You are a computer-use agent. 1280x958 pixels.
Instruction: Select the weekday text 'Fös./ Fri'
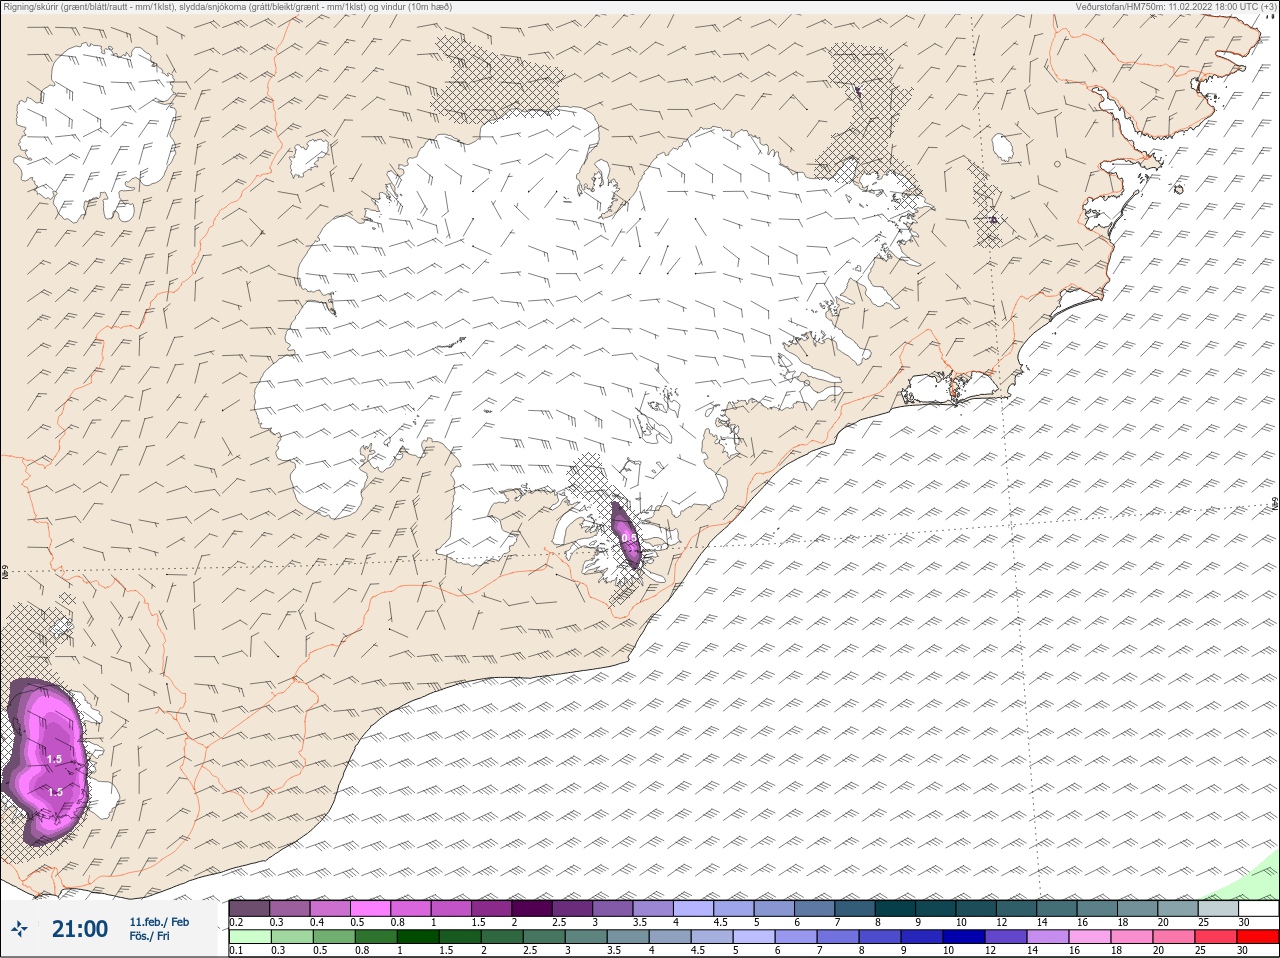(x=149, y=936)
